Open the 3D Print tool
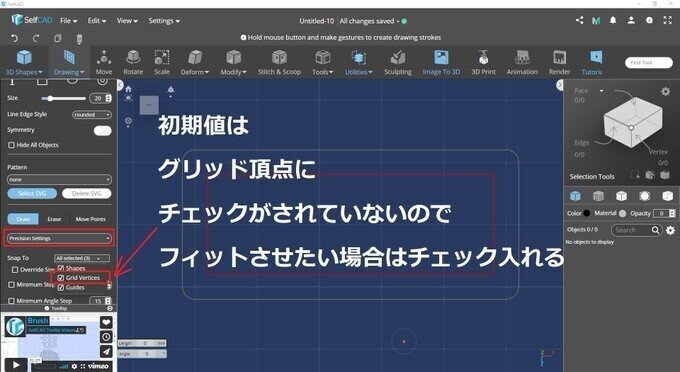This screenshot has width=680, height=372. point(484,62)
